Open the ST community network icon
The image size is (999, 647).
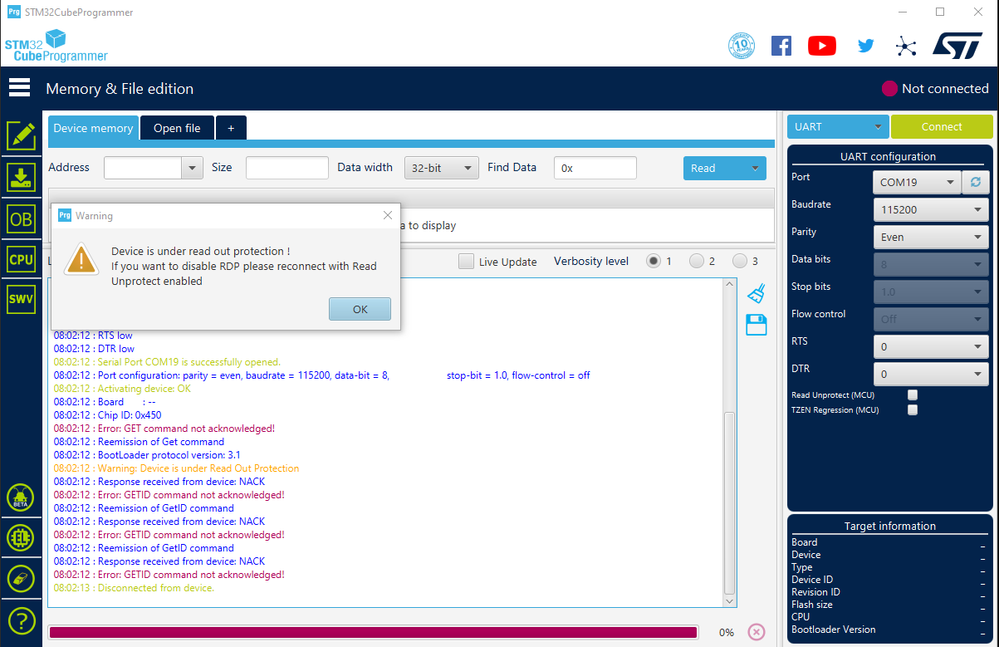pyautogui.click(x=905, y=46)
